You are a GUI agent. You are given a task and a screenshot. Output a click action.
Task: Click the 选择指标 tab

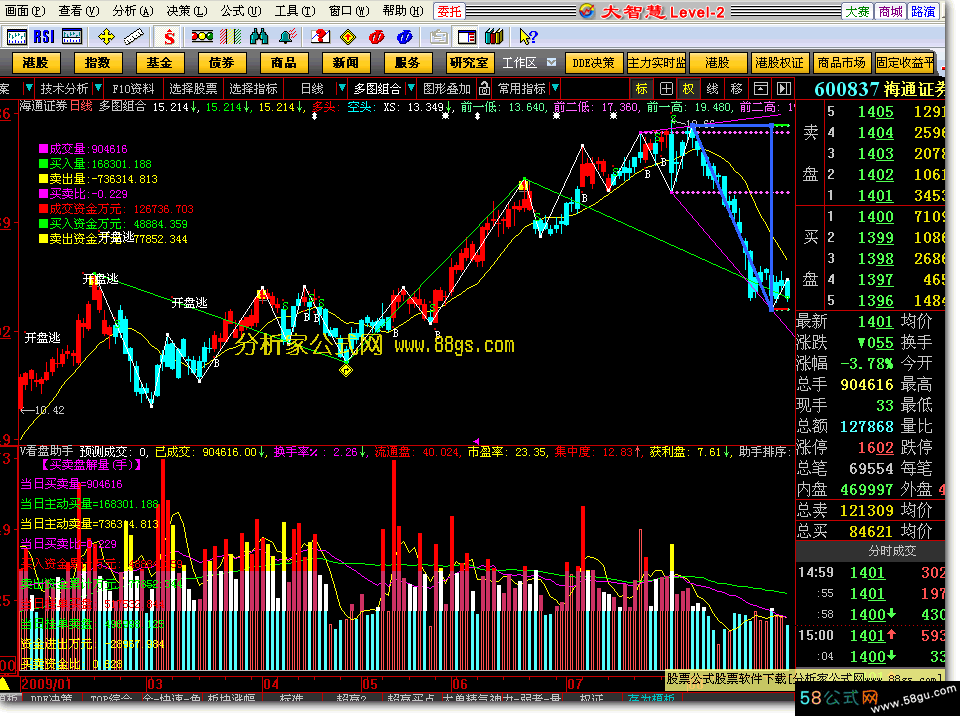click(x=253, y=89)
